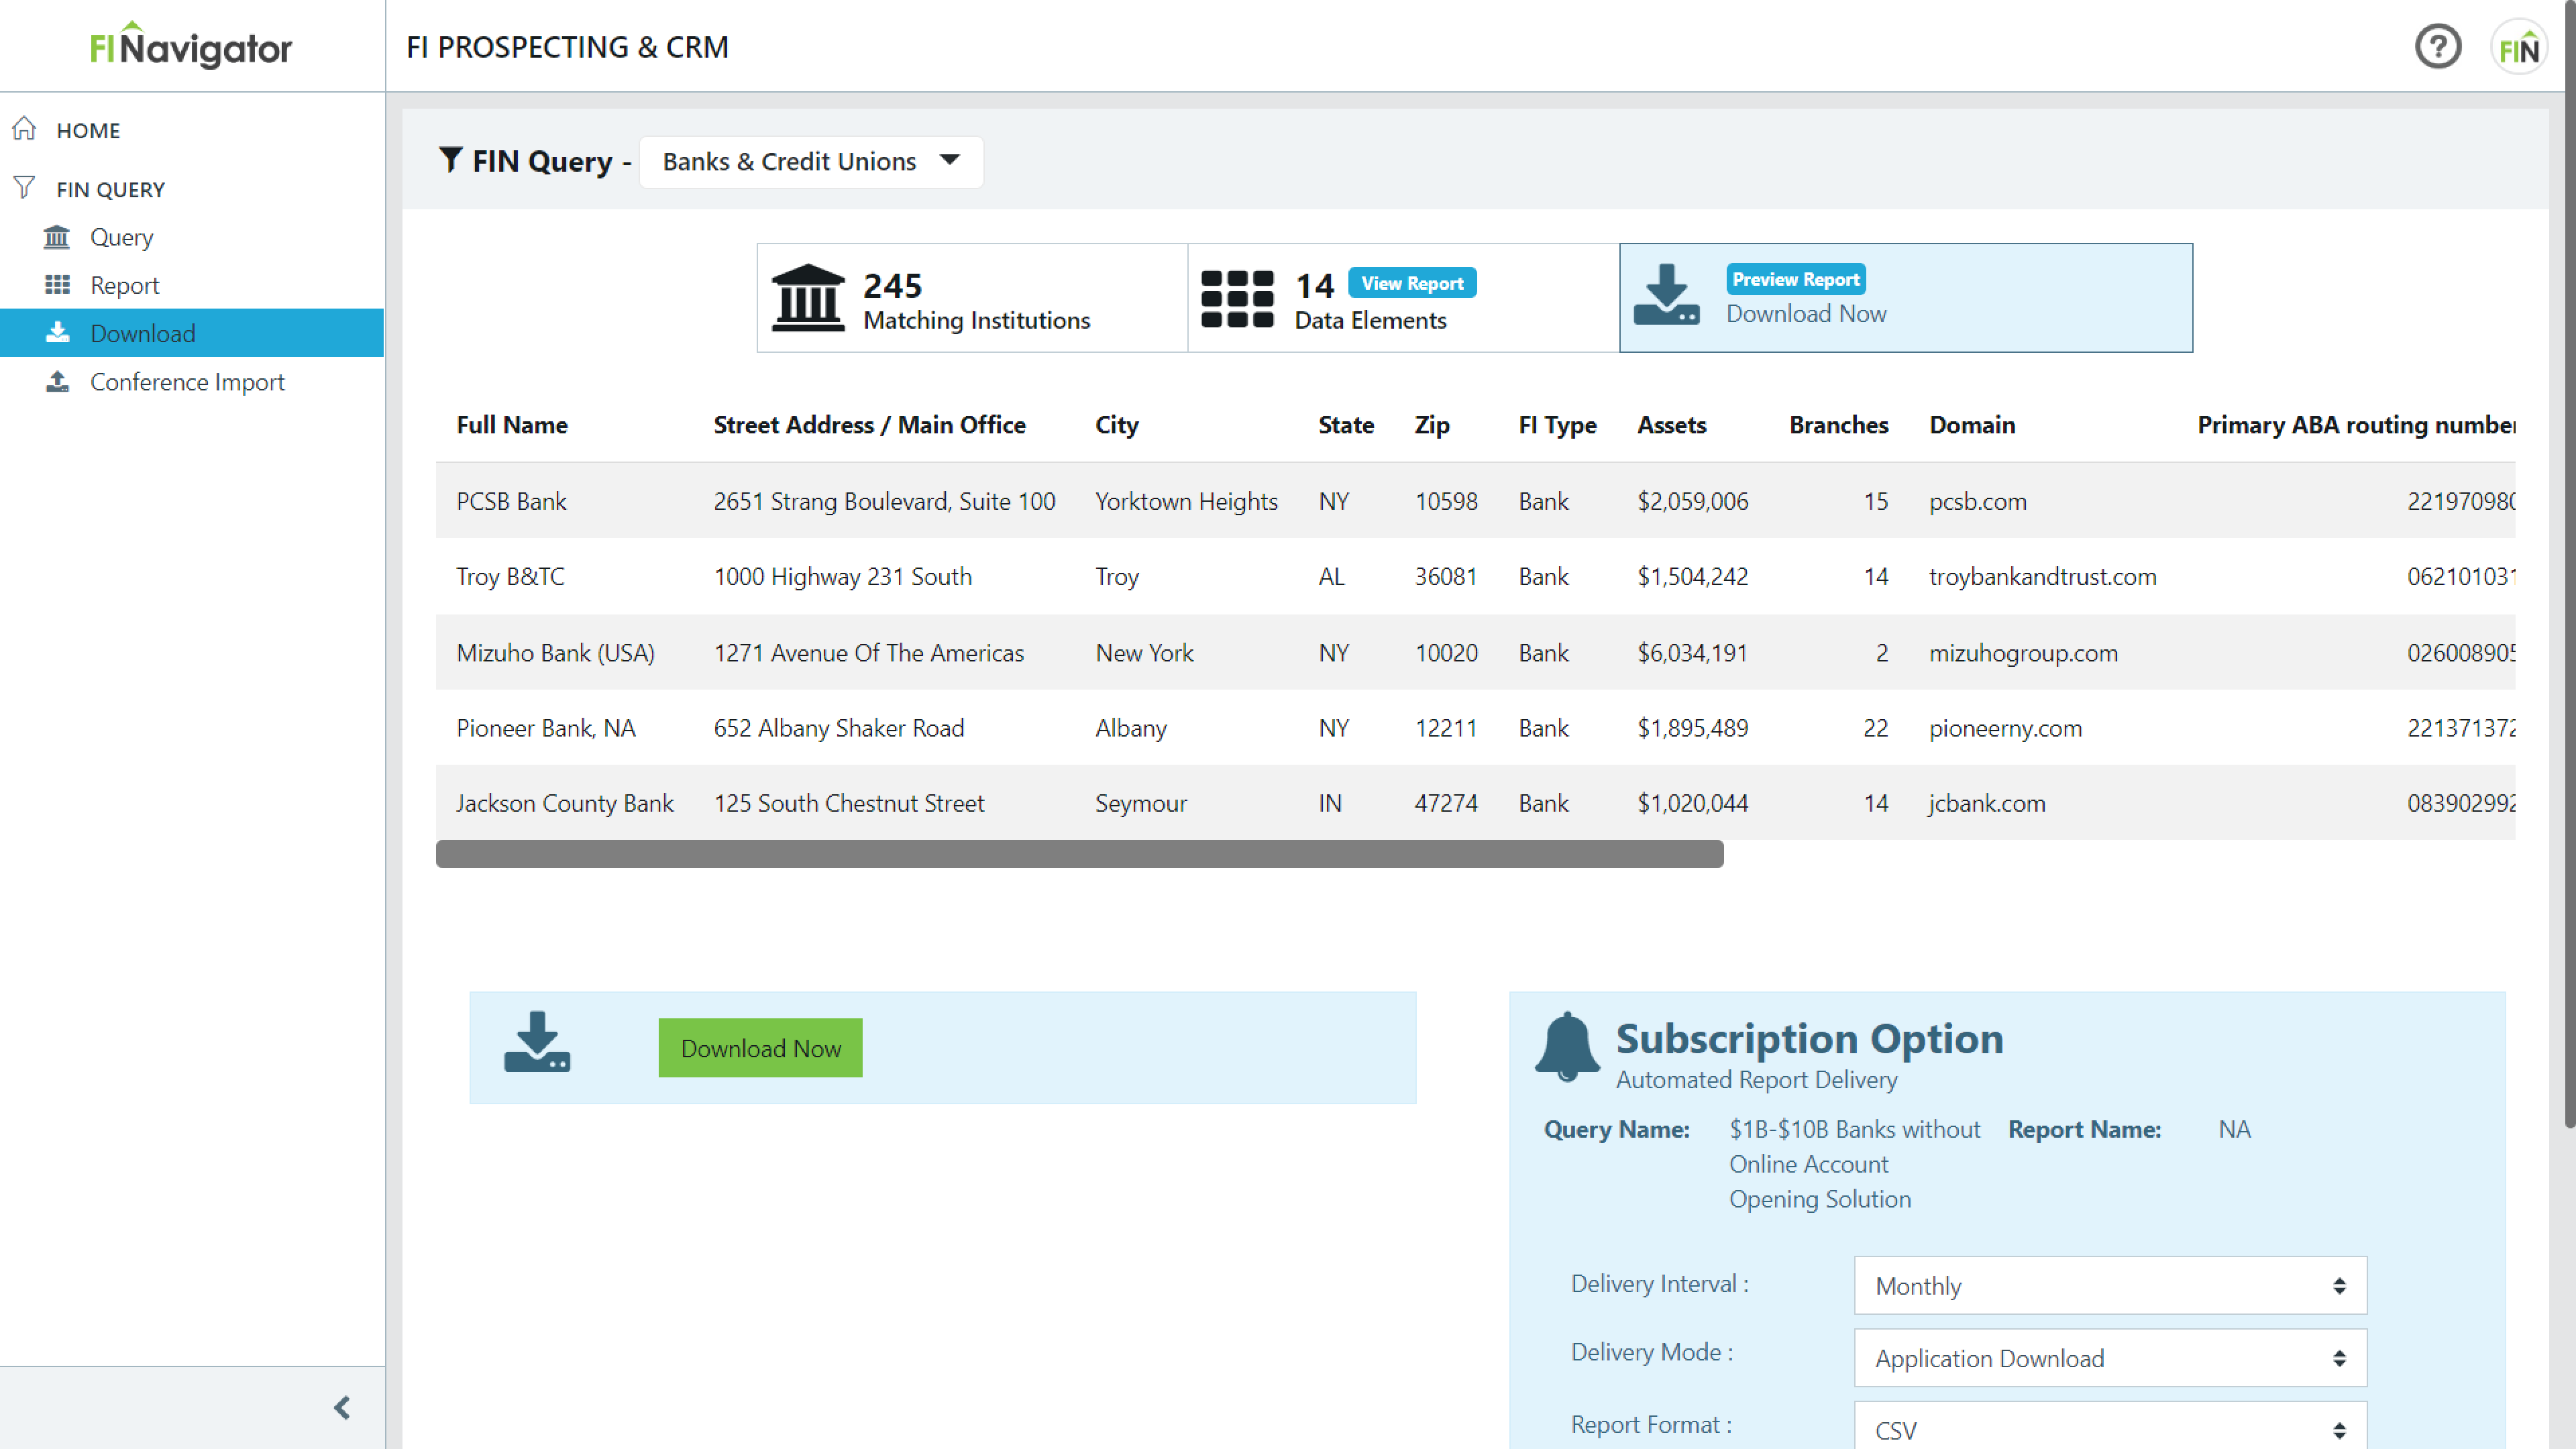Click the Subscription Option bell icon
The height and width of the screenshot is (1449, 2576).
point(1567,1046)
